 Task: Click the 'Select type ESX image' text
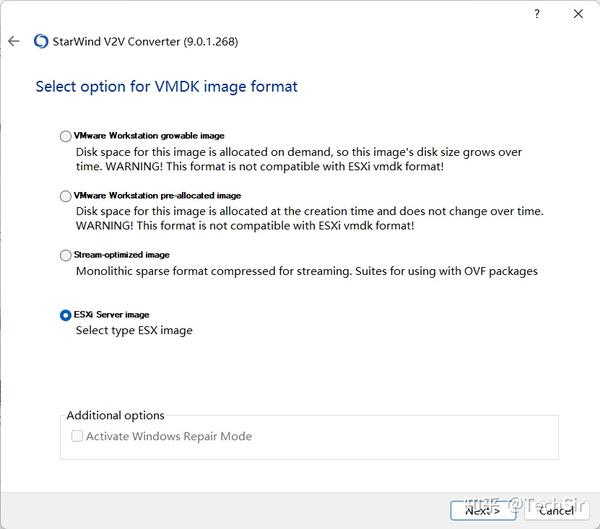134,330
